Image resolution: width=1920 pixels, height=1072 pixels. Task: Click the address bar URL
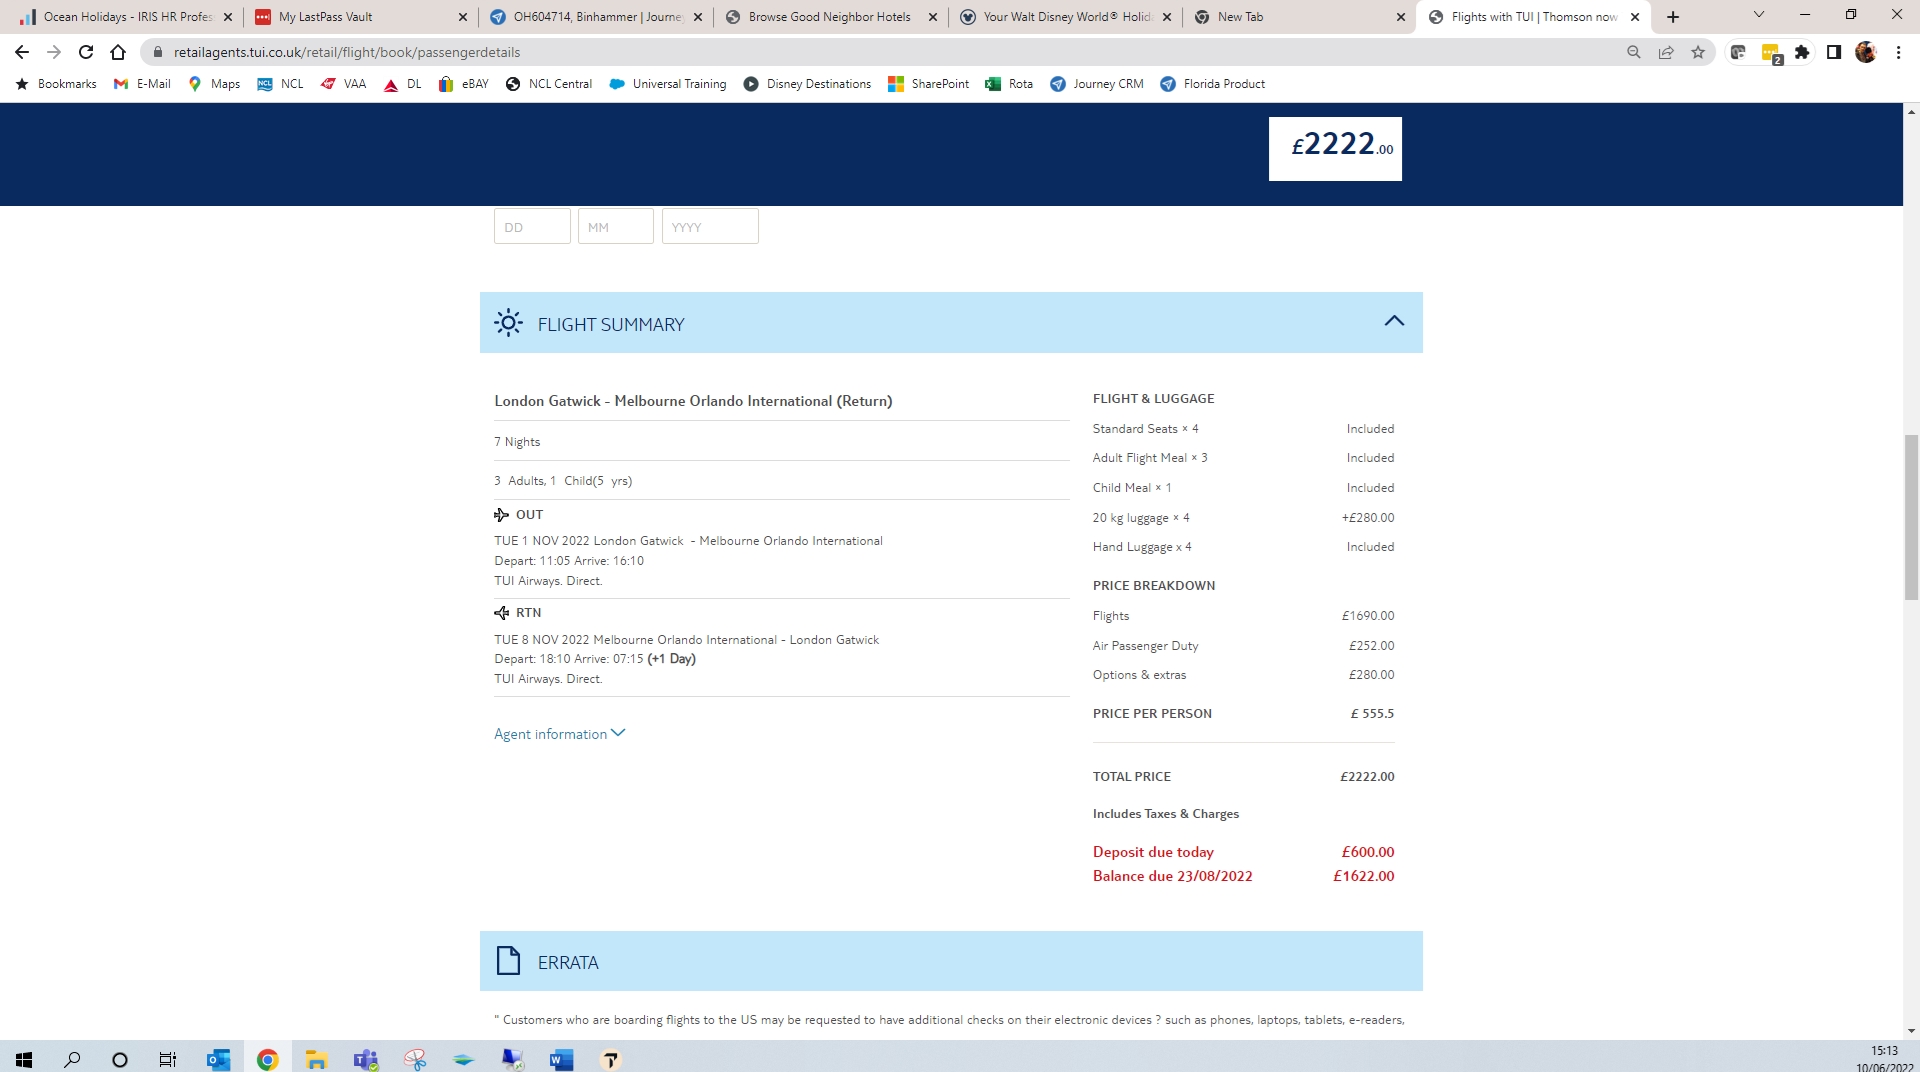pyautogui.click(x=347, y=52)
